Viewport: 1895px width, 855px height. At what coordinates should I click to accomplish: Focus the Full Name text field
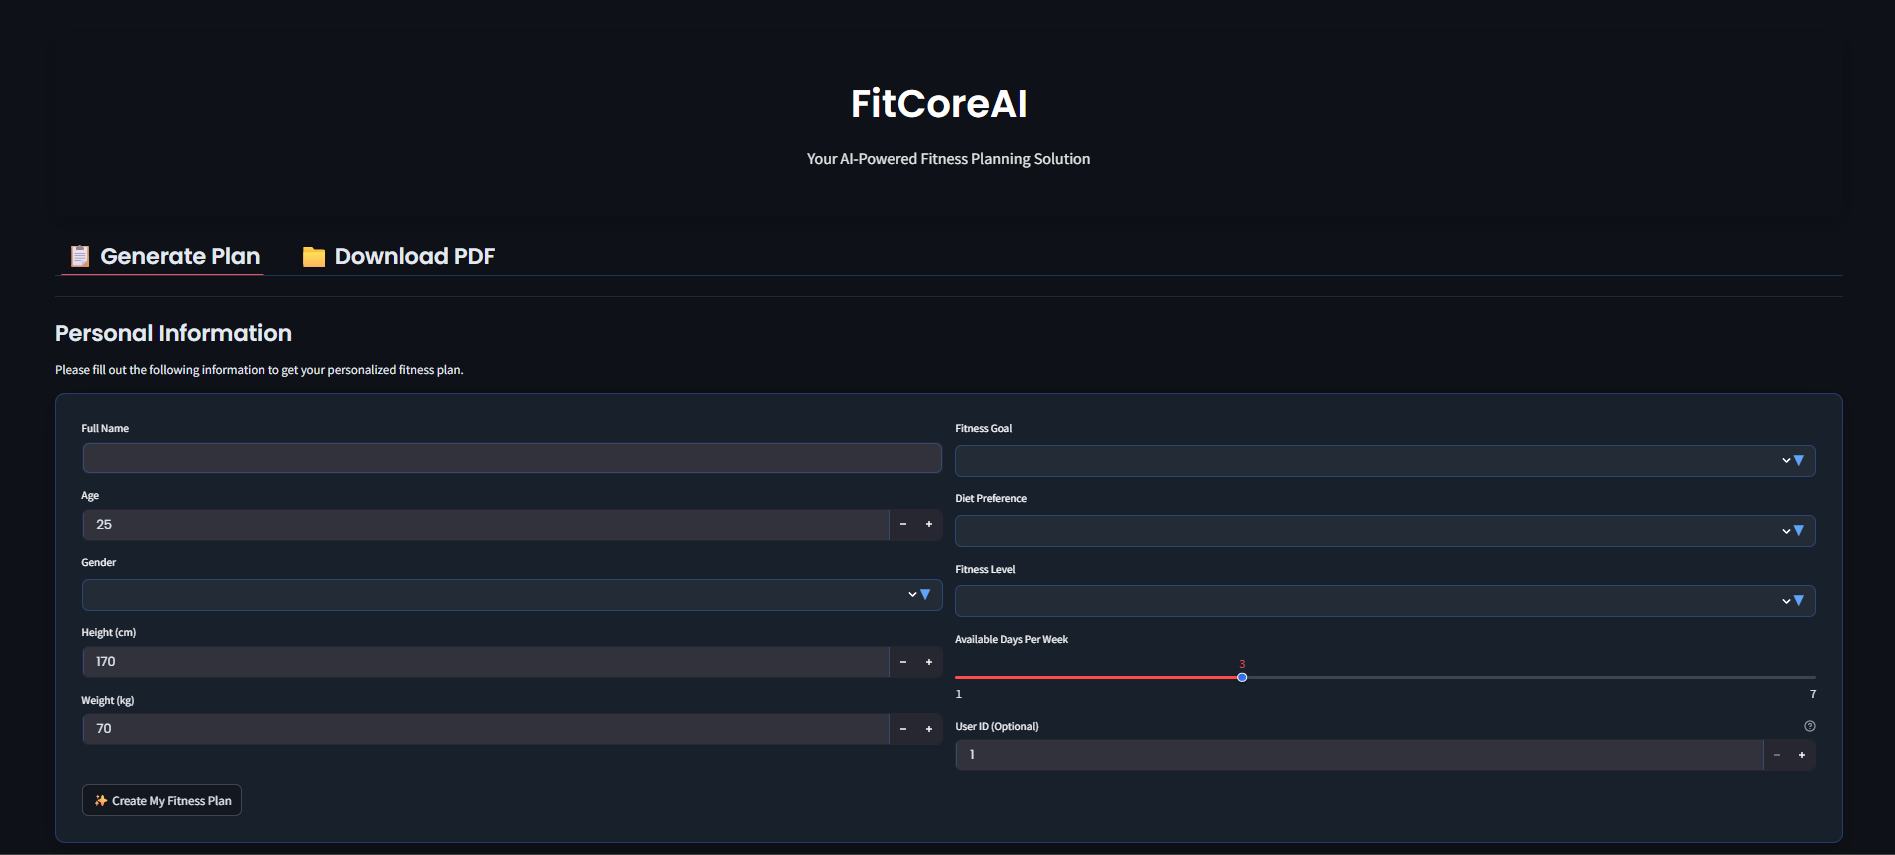(512, 458)
